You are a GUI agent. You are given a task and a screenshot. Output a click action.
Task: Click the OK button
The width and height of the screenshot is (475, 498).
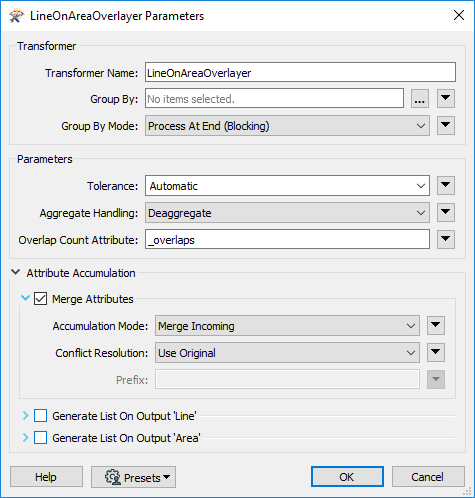click(x=347, y=477)
